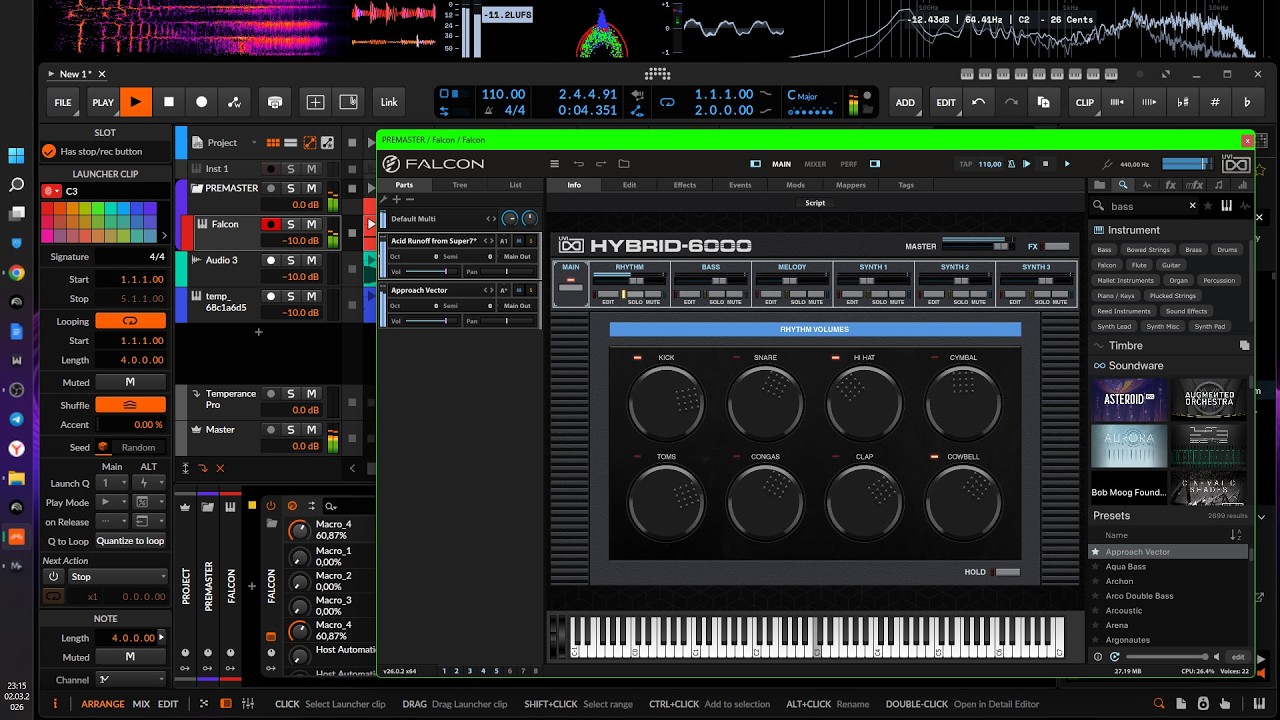
Task: Toggle the Looping button in clip panel
Action: tap(130, 321)
